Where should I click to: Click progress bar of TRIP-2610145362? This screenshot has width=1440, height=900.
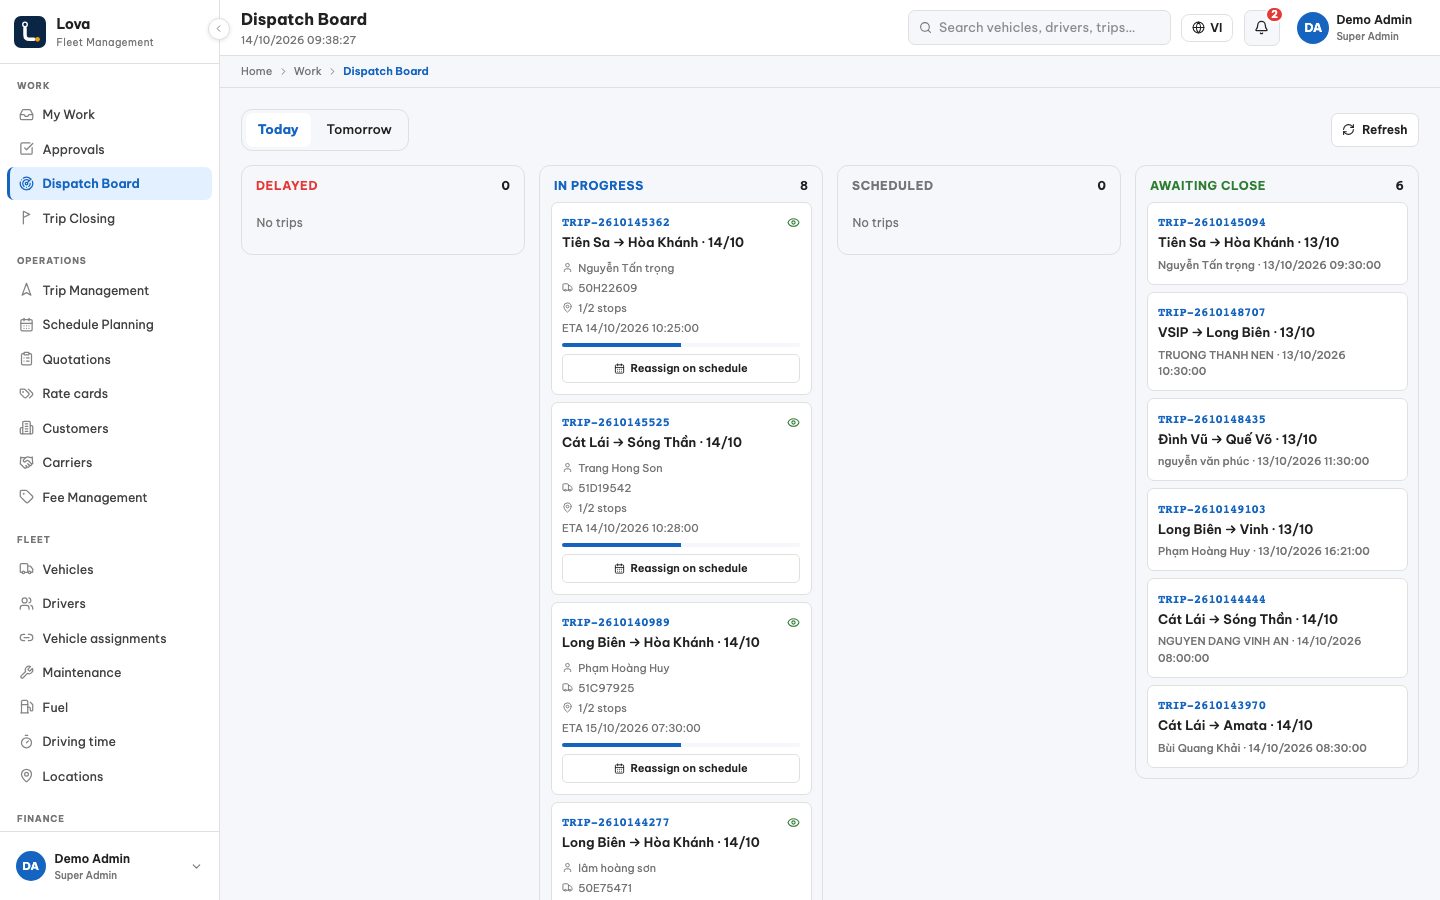[681, 345]
